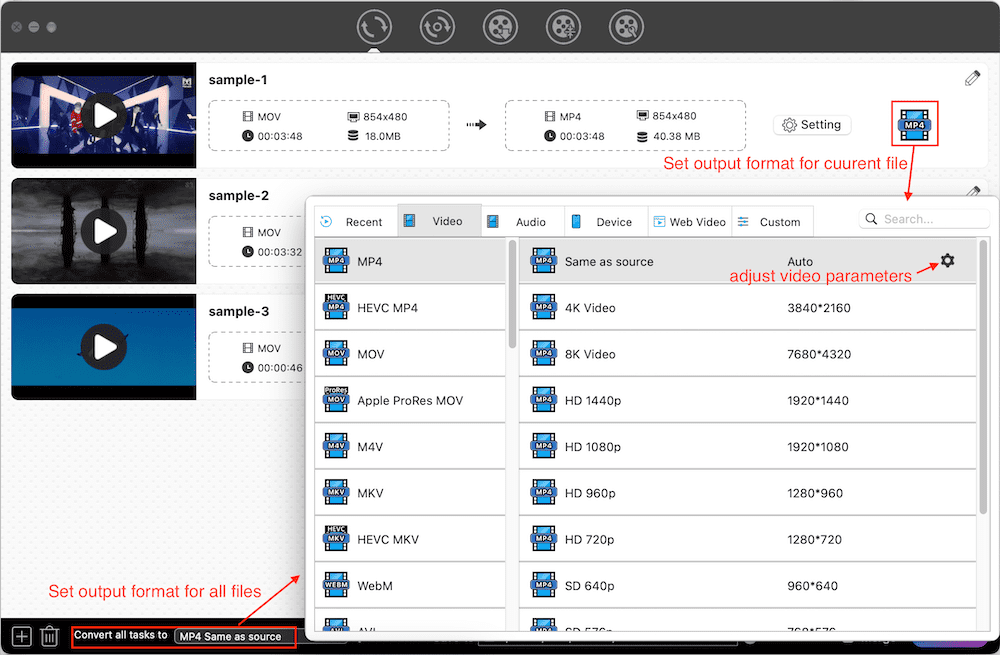Switch to the Audio tab
This screenshot has width=1000, height=655.
(523, 221)
